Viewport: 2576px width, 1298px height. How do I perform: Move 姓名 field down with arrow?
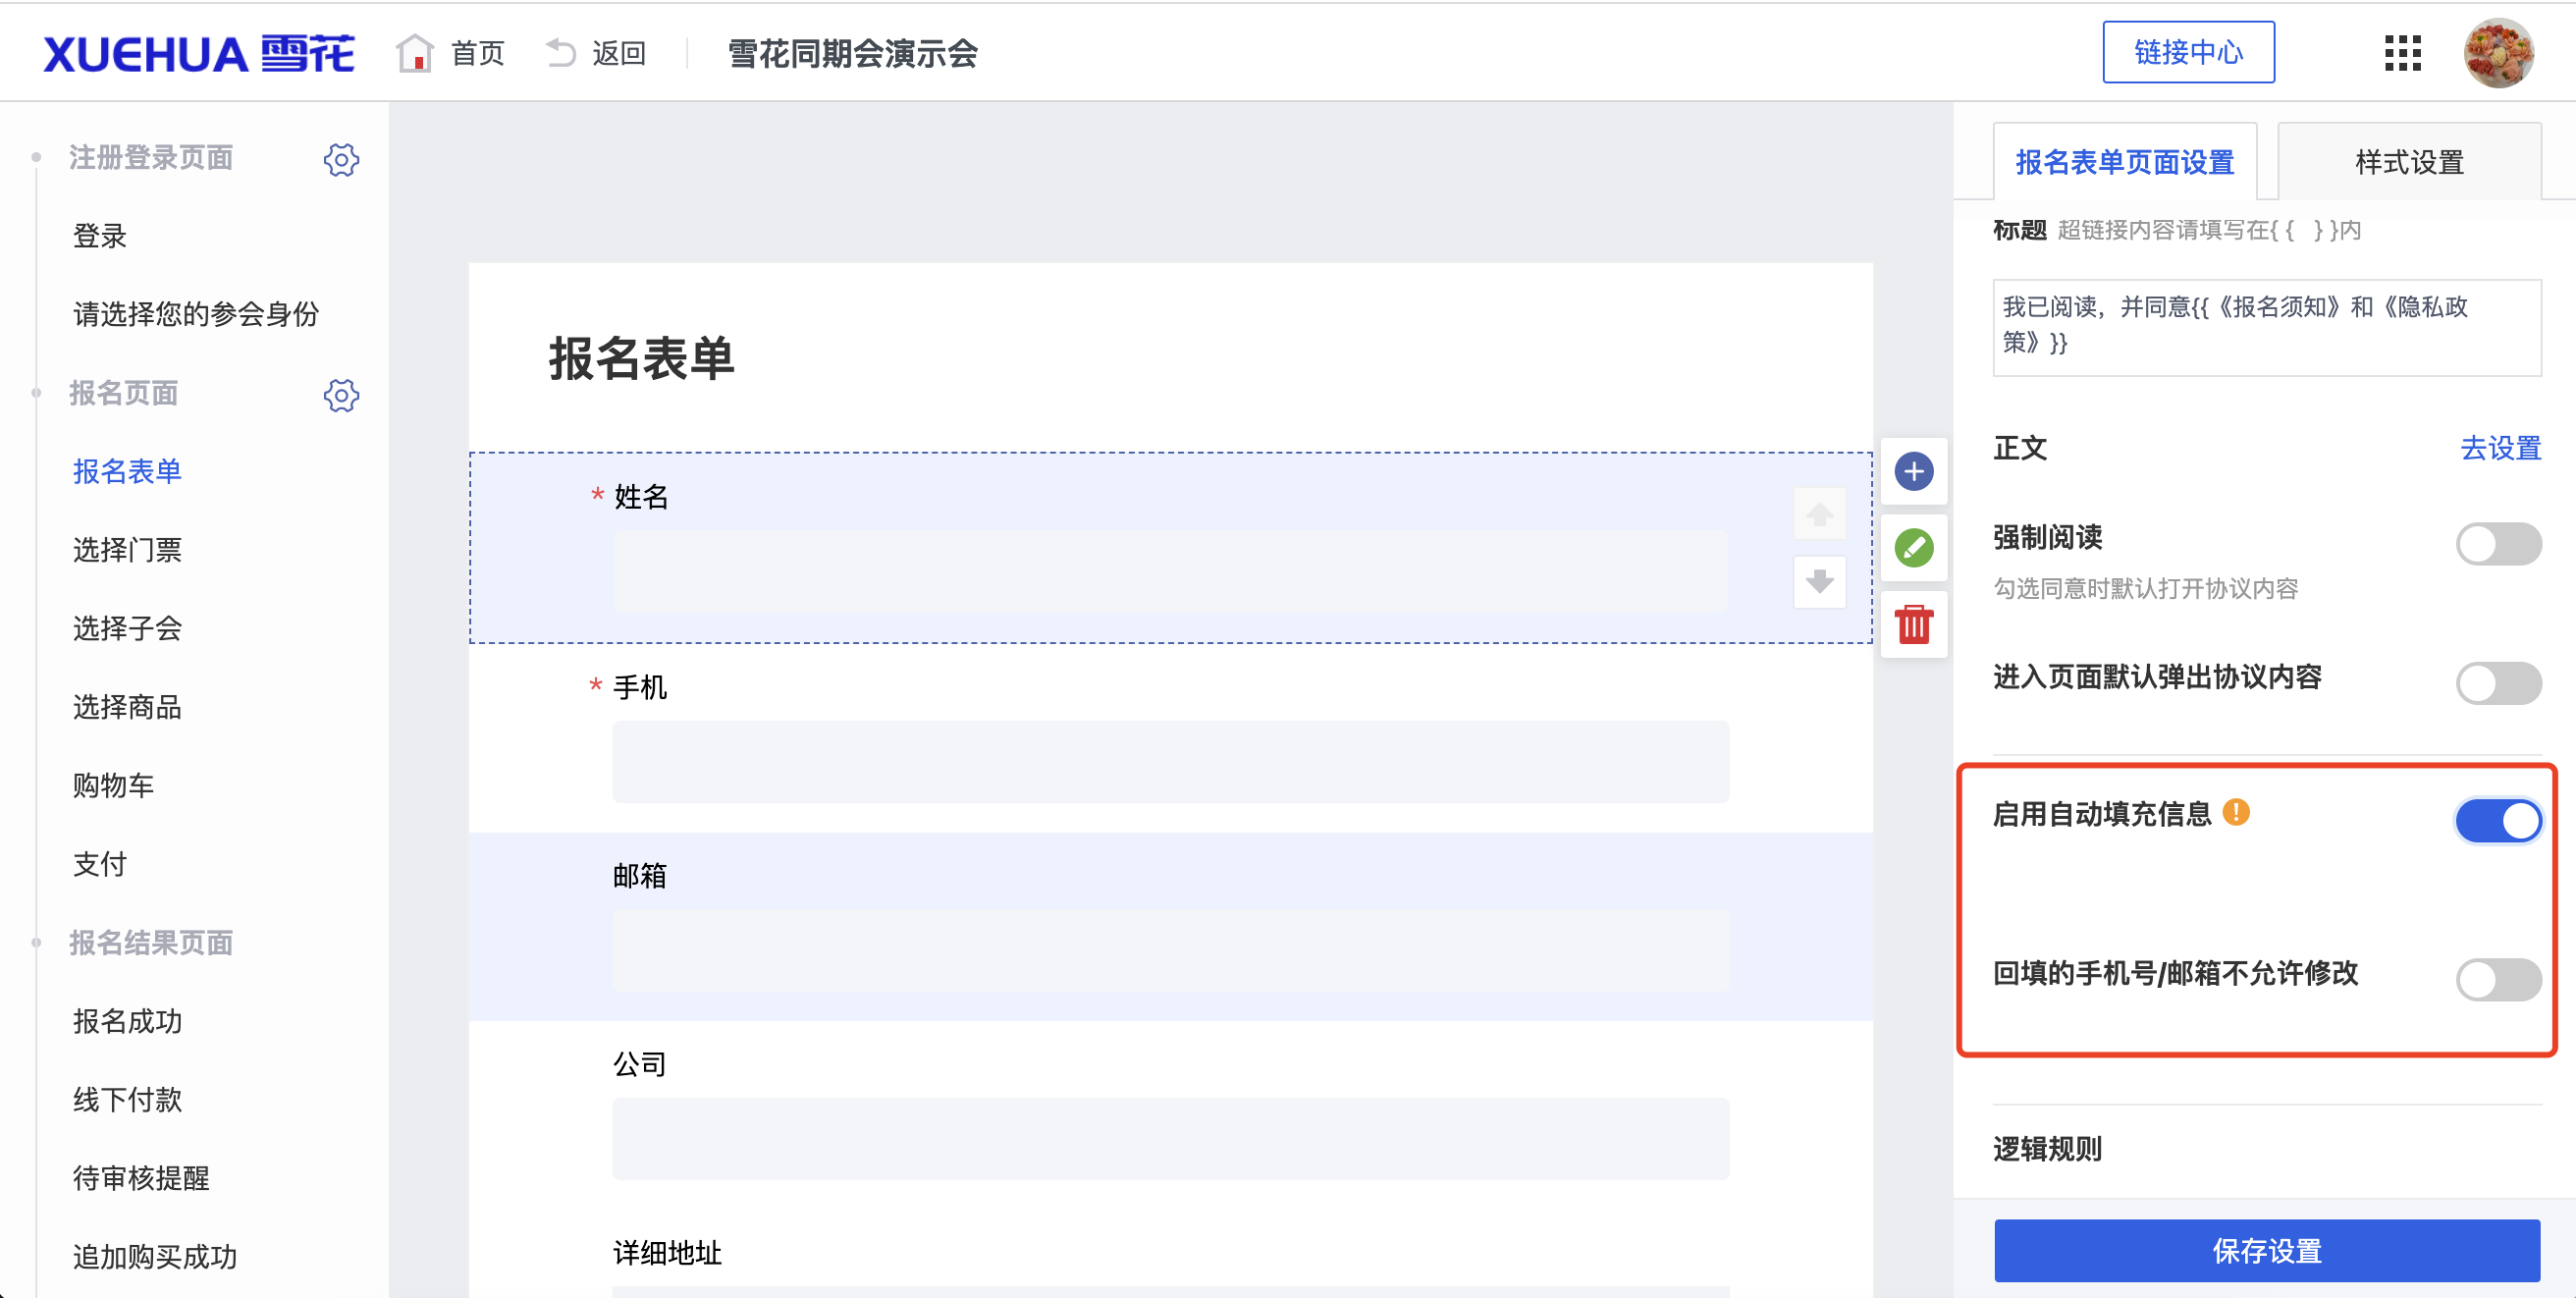click(1819, 581)
